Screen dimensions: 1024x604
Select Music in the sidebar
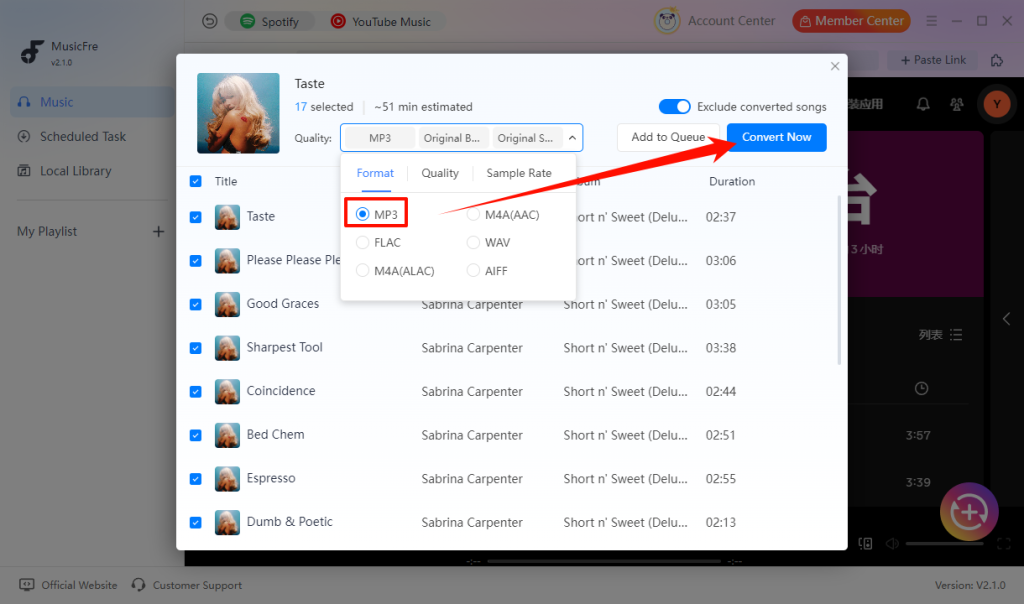point(92,102)
